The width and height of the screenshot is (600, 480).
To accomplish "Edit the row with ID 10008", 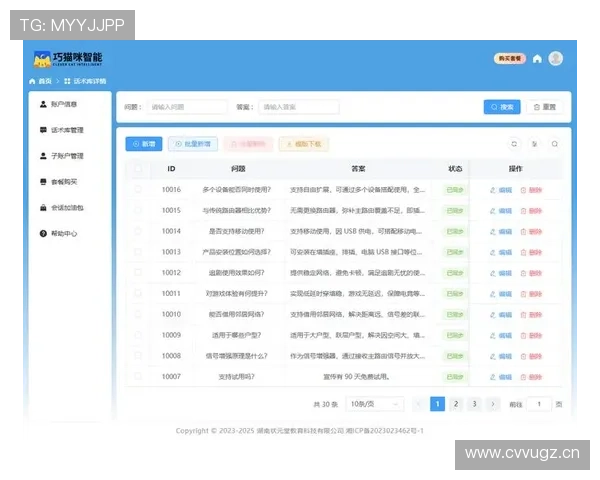I will click(x=501, y=356).
